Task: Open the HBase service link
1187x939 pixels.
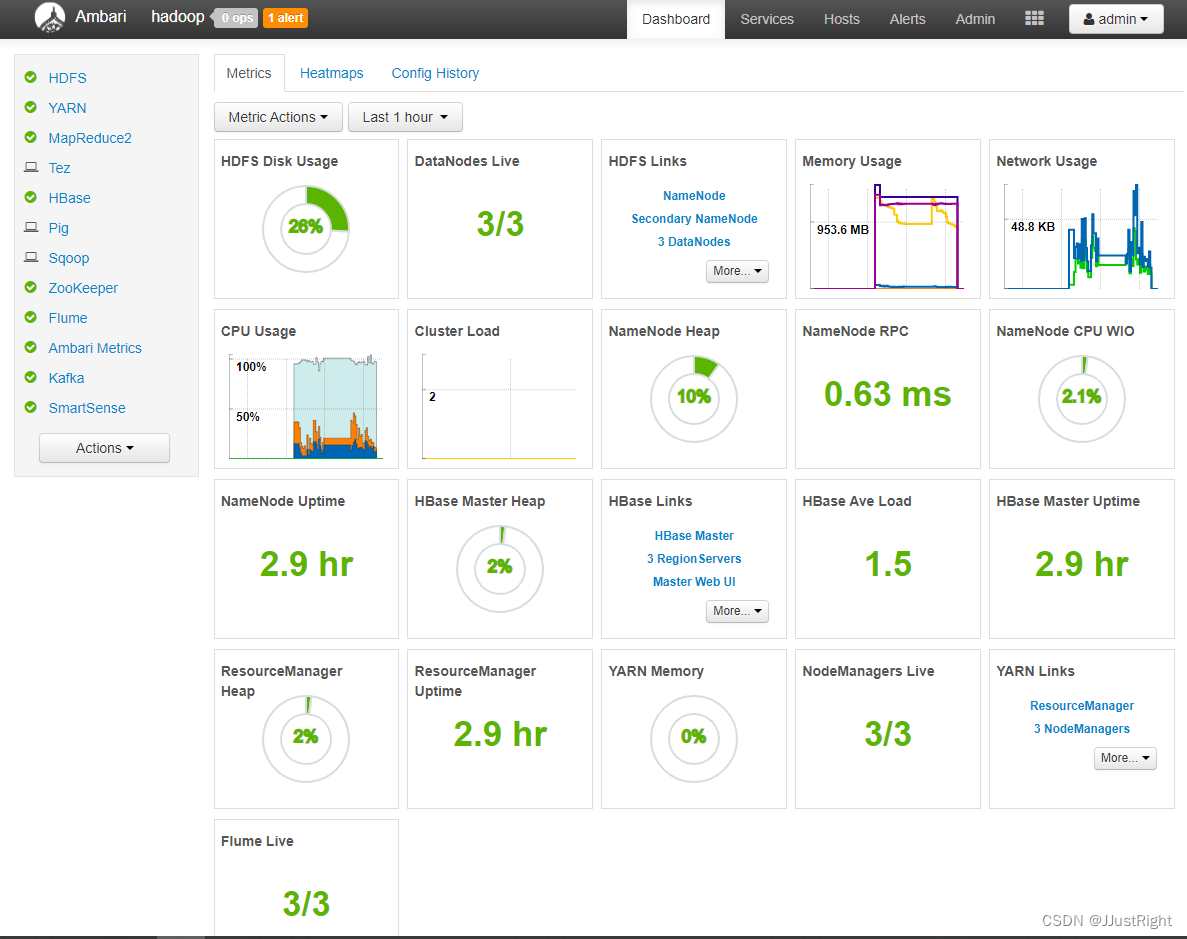Action: [70, 198]
